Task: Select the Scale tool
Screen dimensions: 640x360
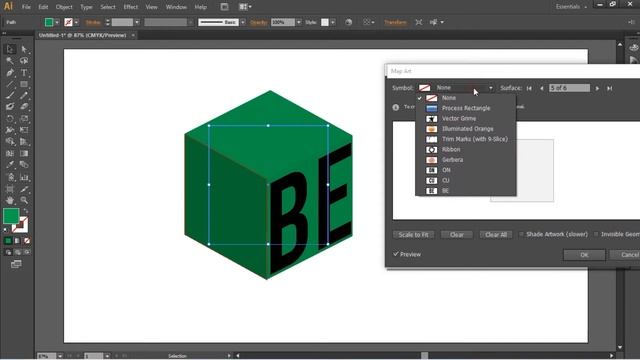Action: pyautogui.click(x=24, y=118)
